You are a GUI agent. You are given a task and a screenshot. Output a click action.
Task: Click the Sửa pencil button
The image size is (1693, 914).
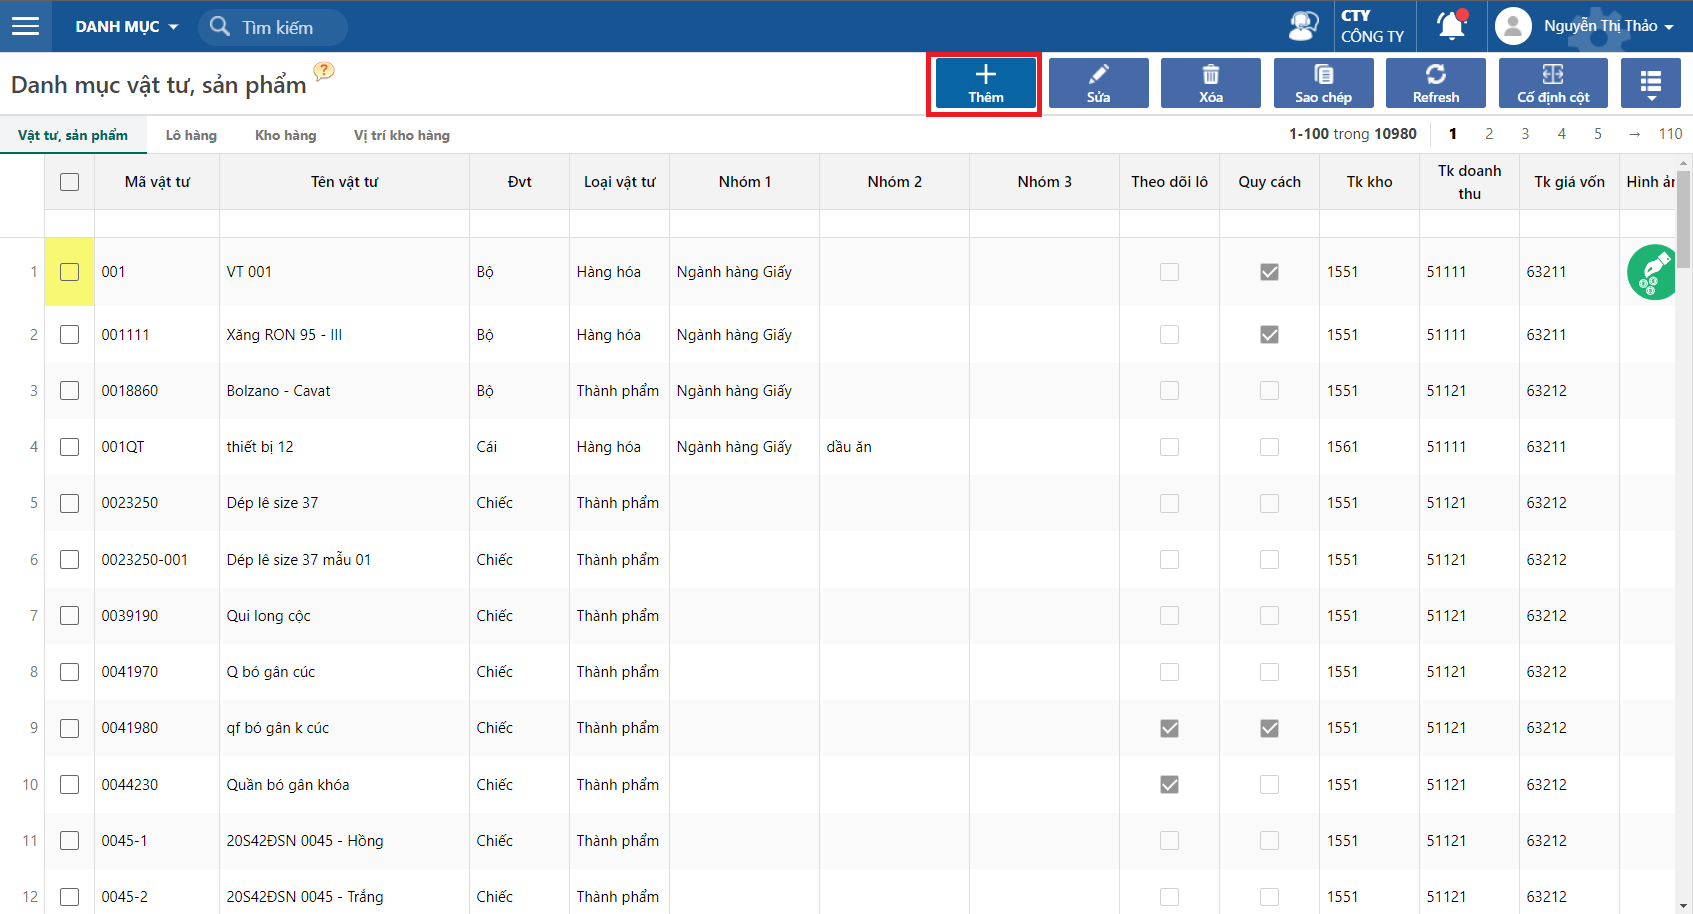[x=1098, y=83]
